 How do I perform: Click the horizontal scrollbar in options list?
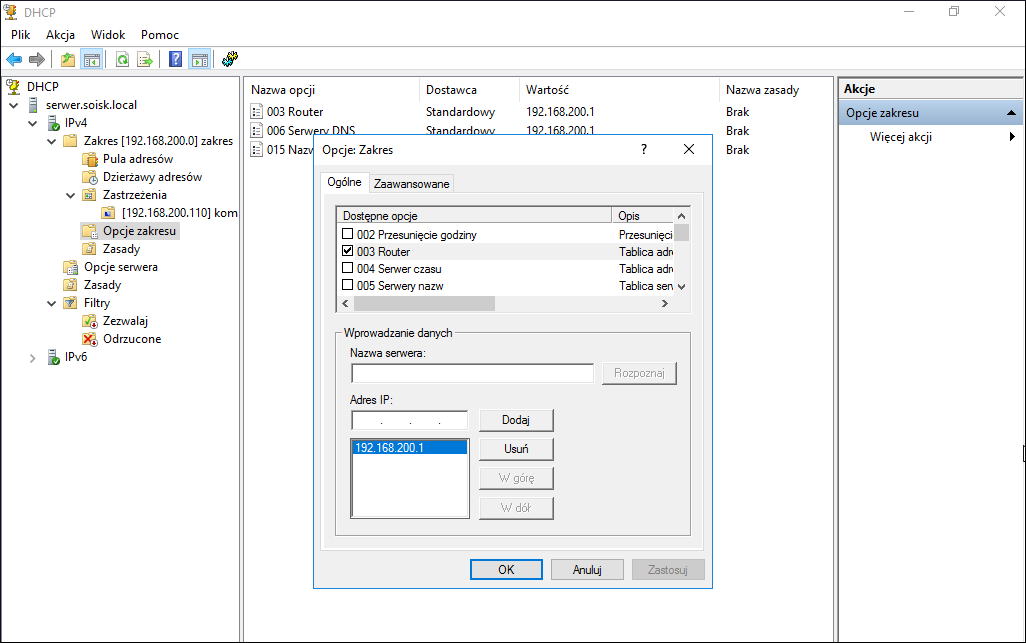tap(504, 304)
